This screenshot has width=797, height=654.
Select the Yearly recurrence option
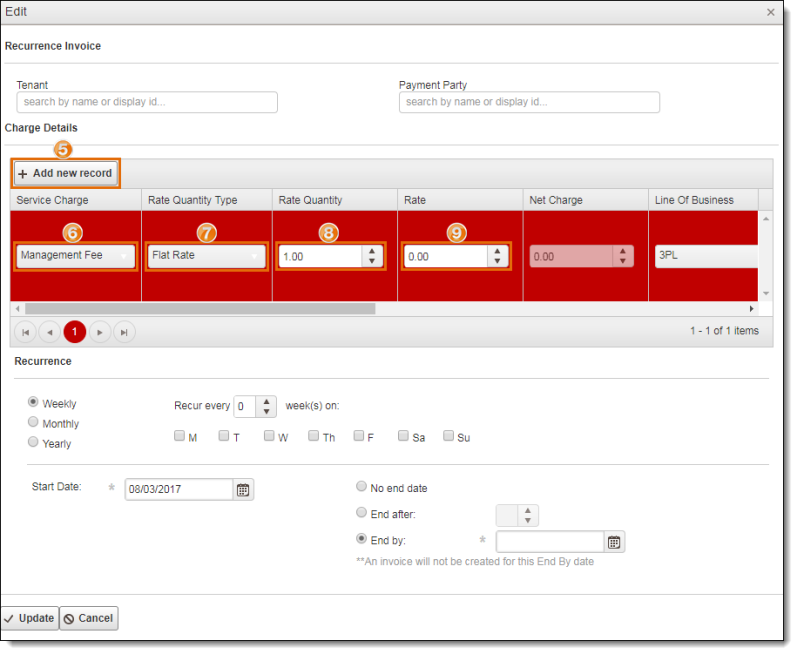click(x=34, y=442)
